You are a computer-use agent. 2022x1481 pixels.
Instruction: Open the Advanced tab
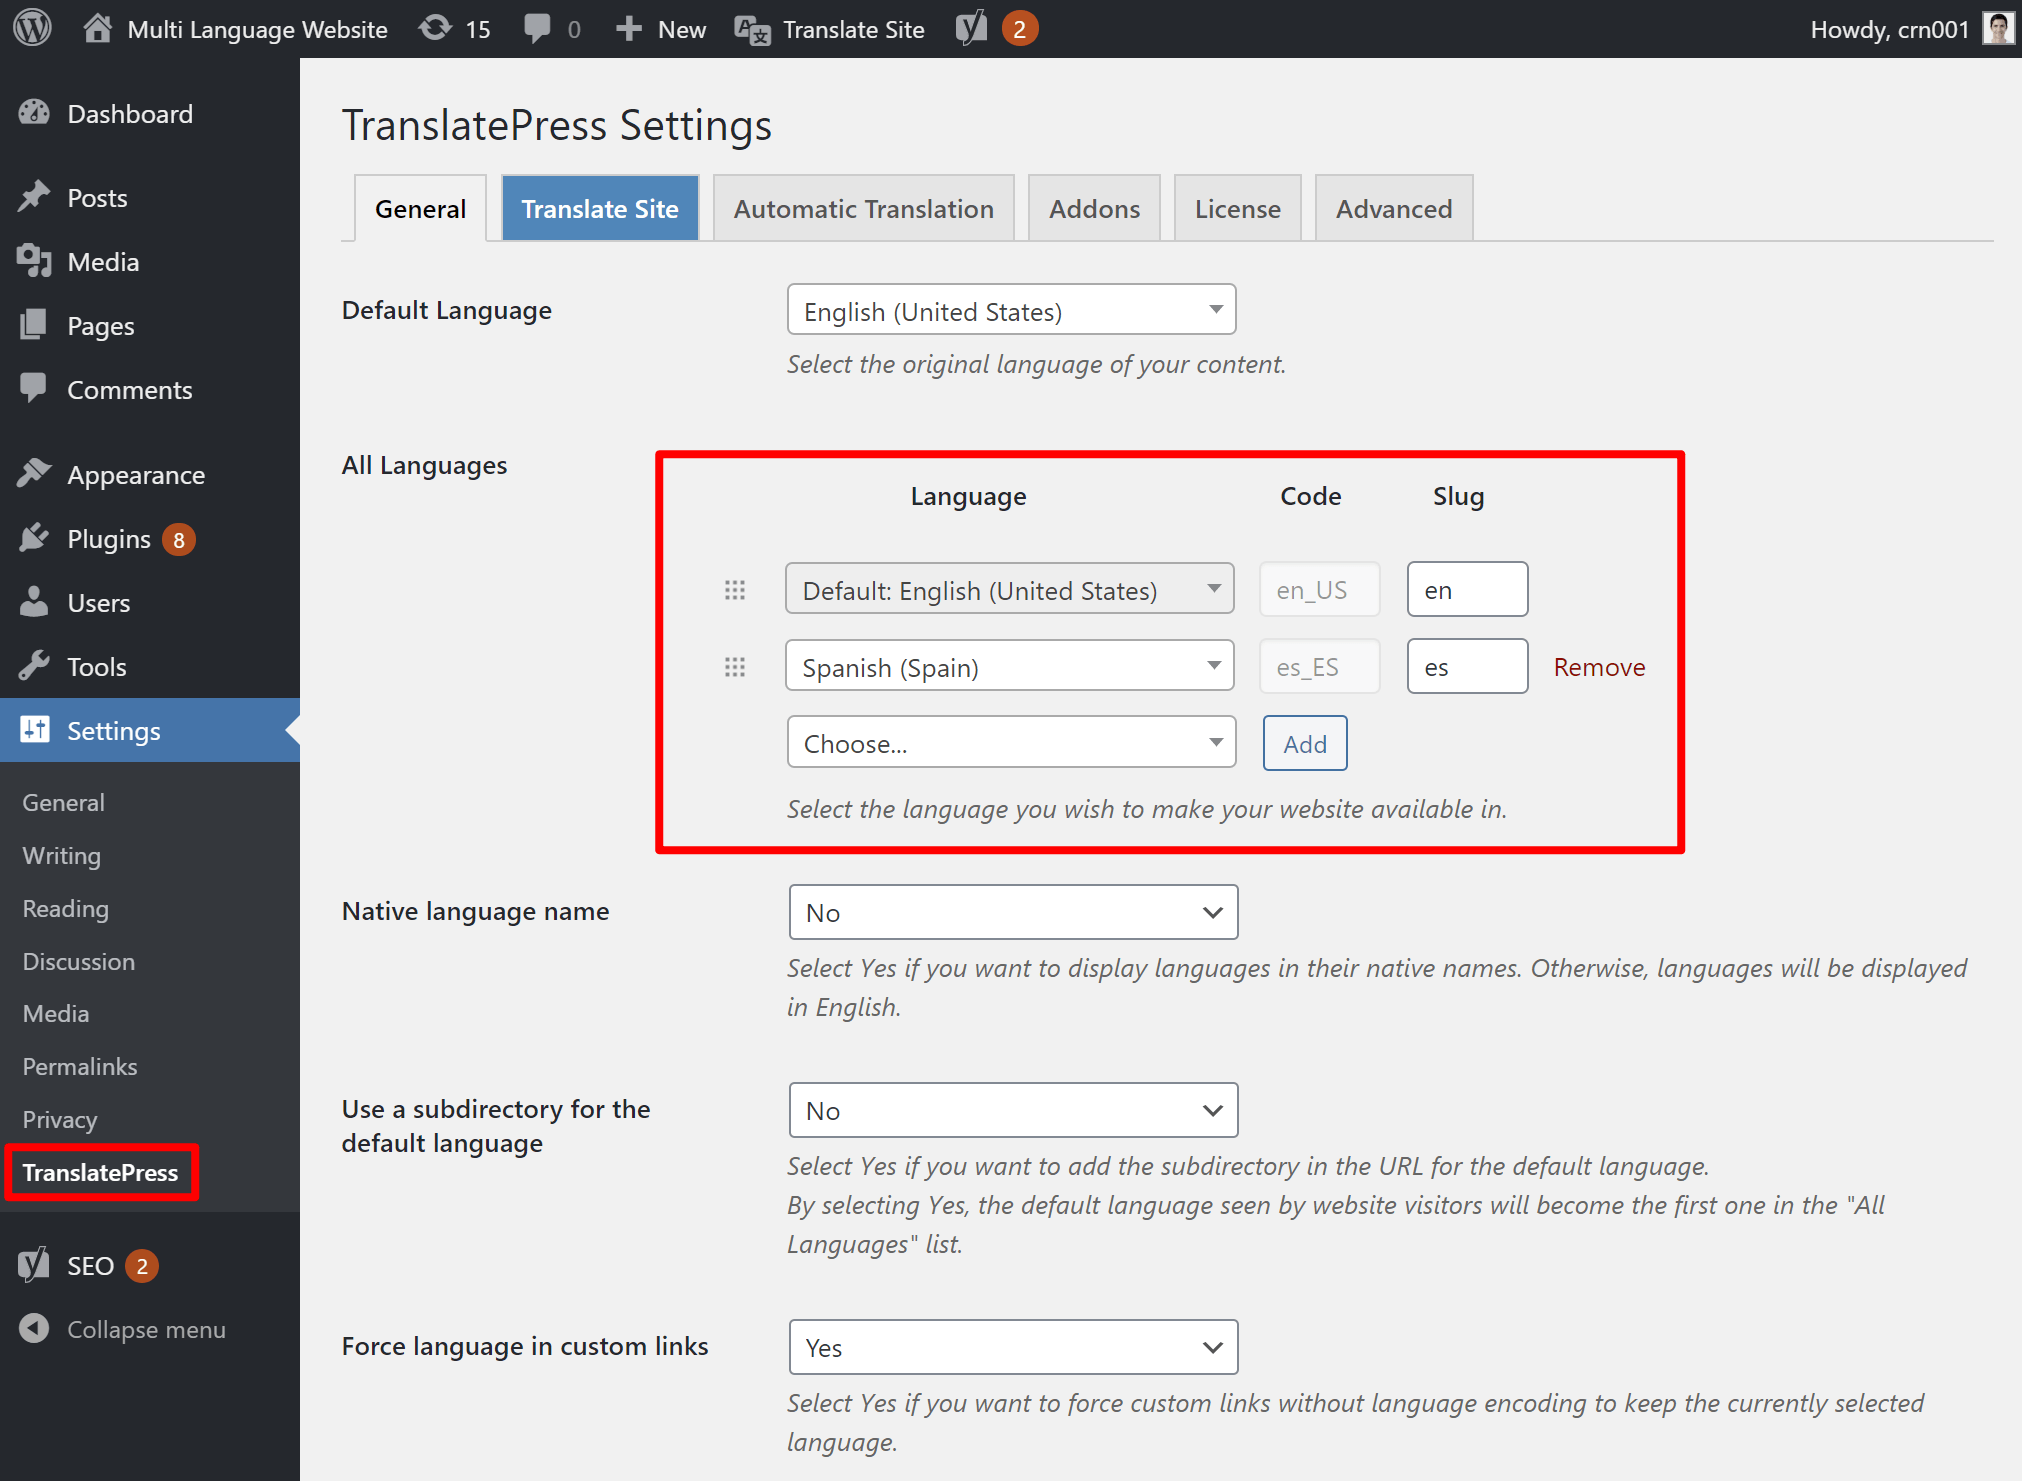(1393, 208)
